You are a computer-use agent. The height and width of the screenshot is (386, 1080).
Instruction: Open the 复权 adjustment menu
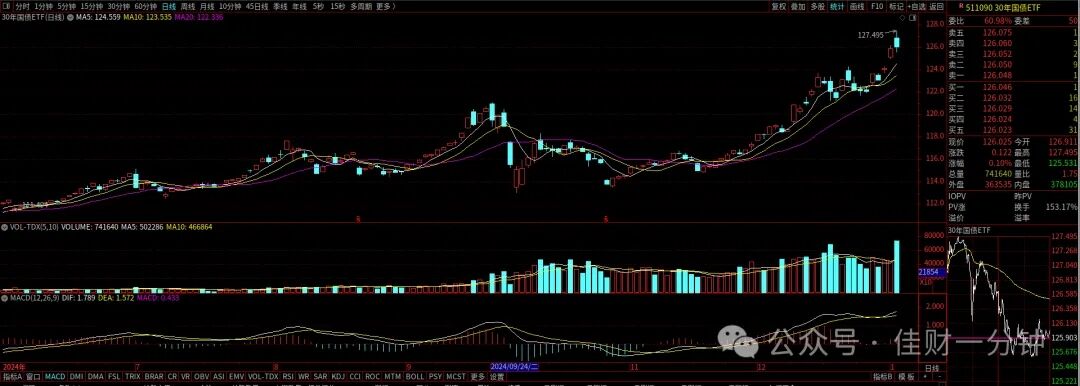[779, 6]
